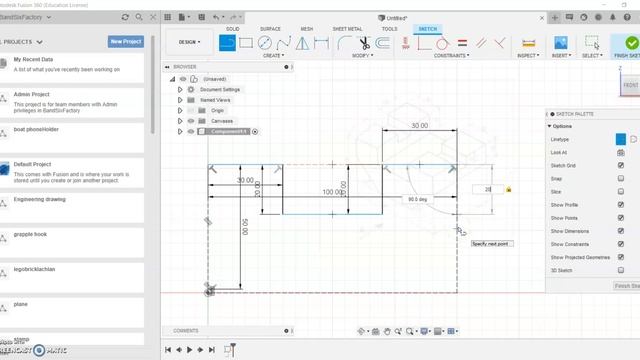Expand the Named Views tree node
This screenshot has width=640, height=360.
click(180, 100)
